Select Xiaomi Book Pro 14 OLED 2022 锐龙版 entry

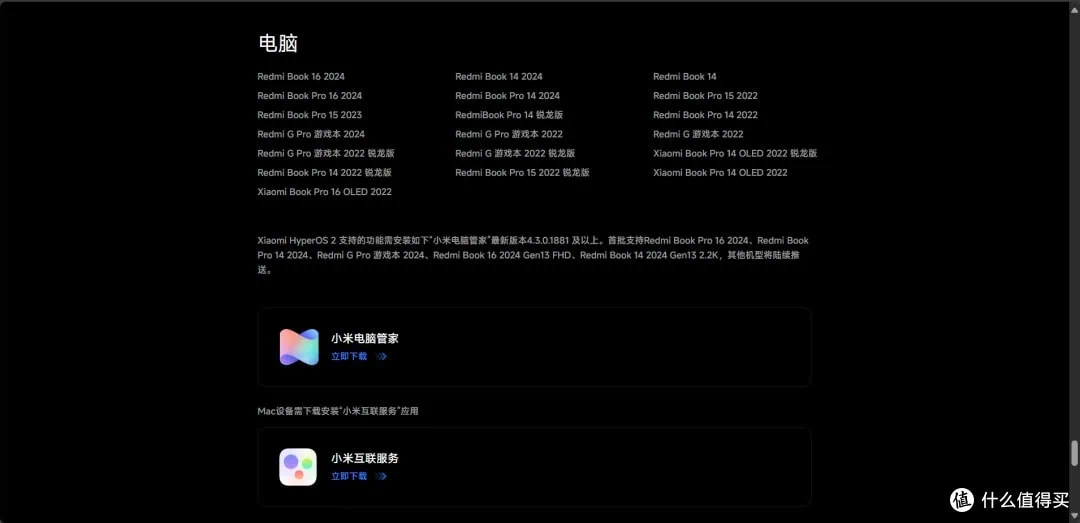[735, 154]
